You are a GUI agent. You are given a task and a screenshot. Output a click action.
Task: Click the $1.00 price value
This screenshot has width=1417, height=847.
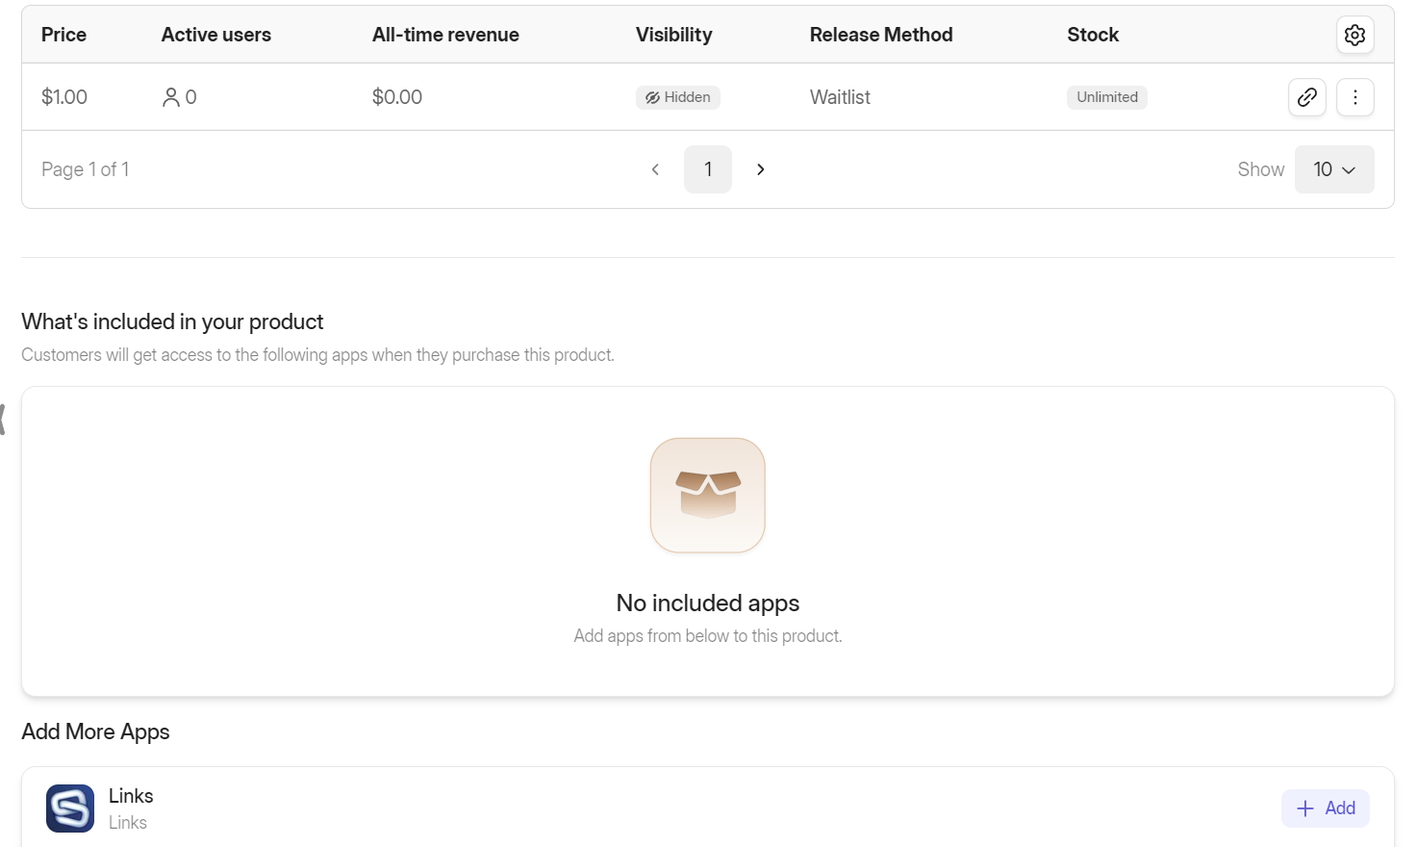(x=63, y=97)
